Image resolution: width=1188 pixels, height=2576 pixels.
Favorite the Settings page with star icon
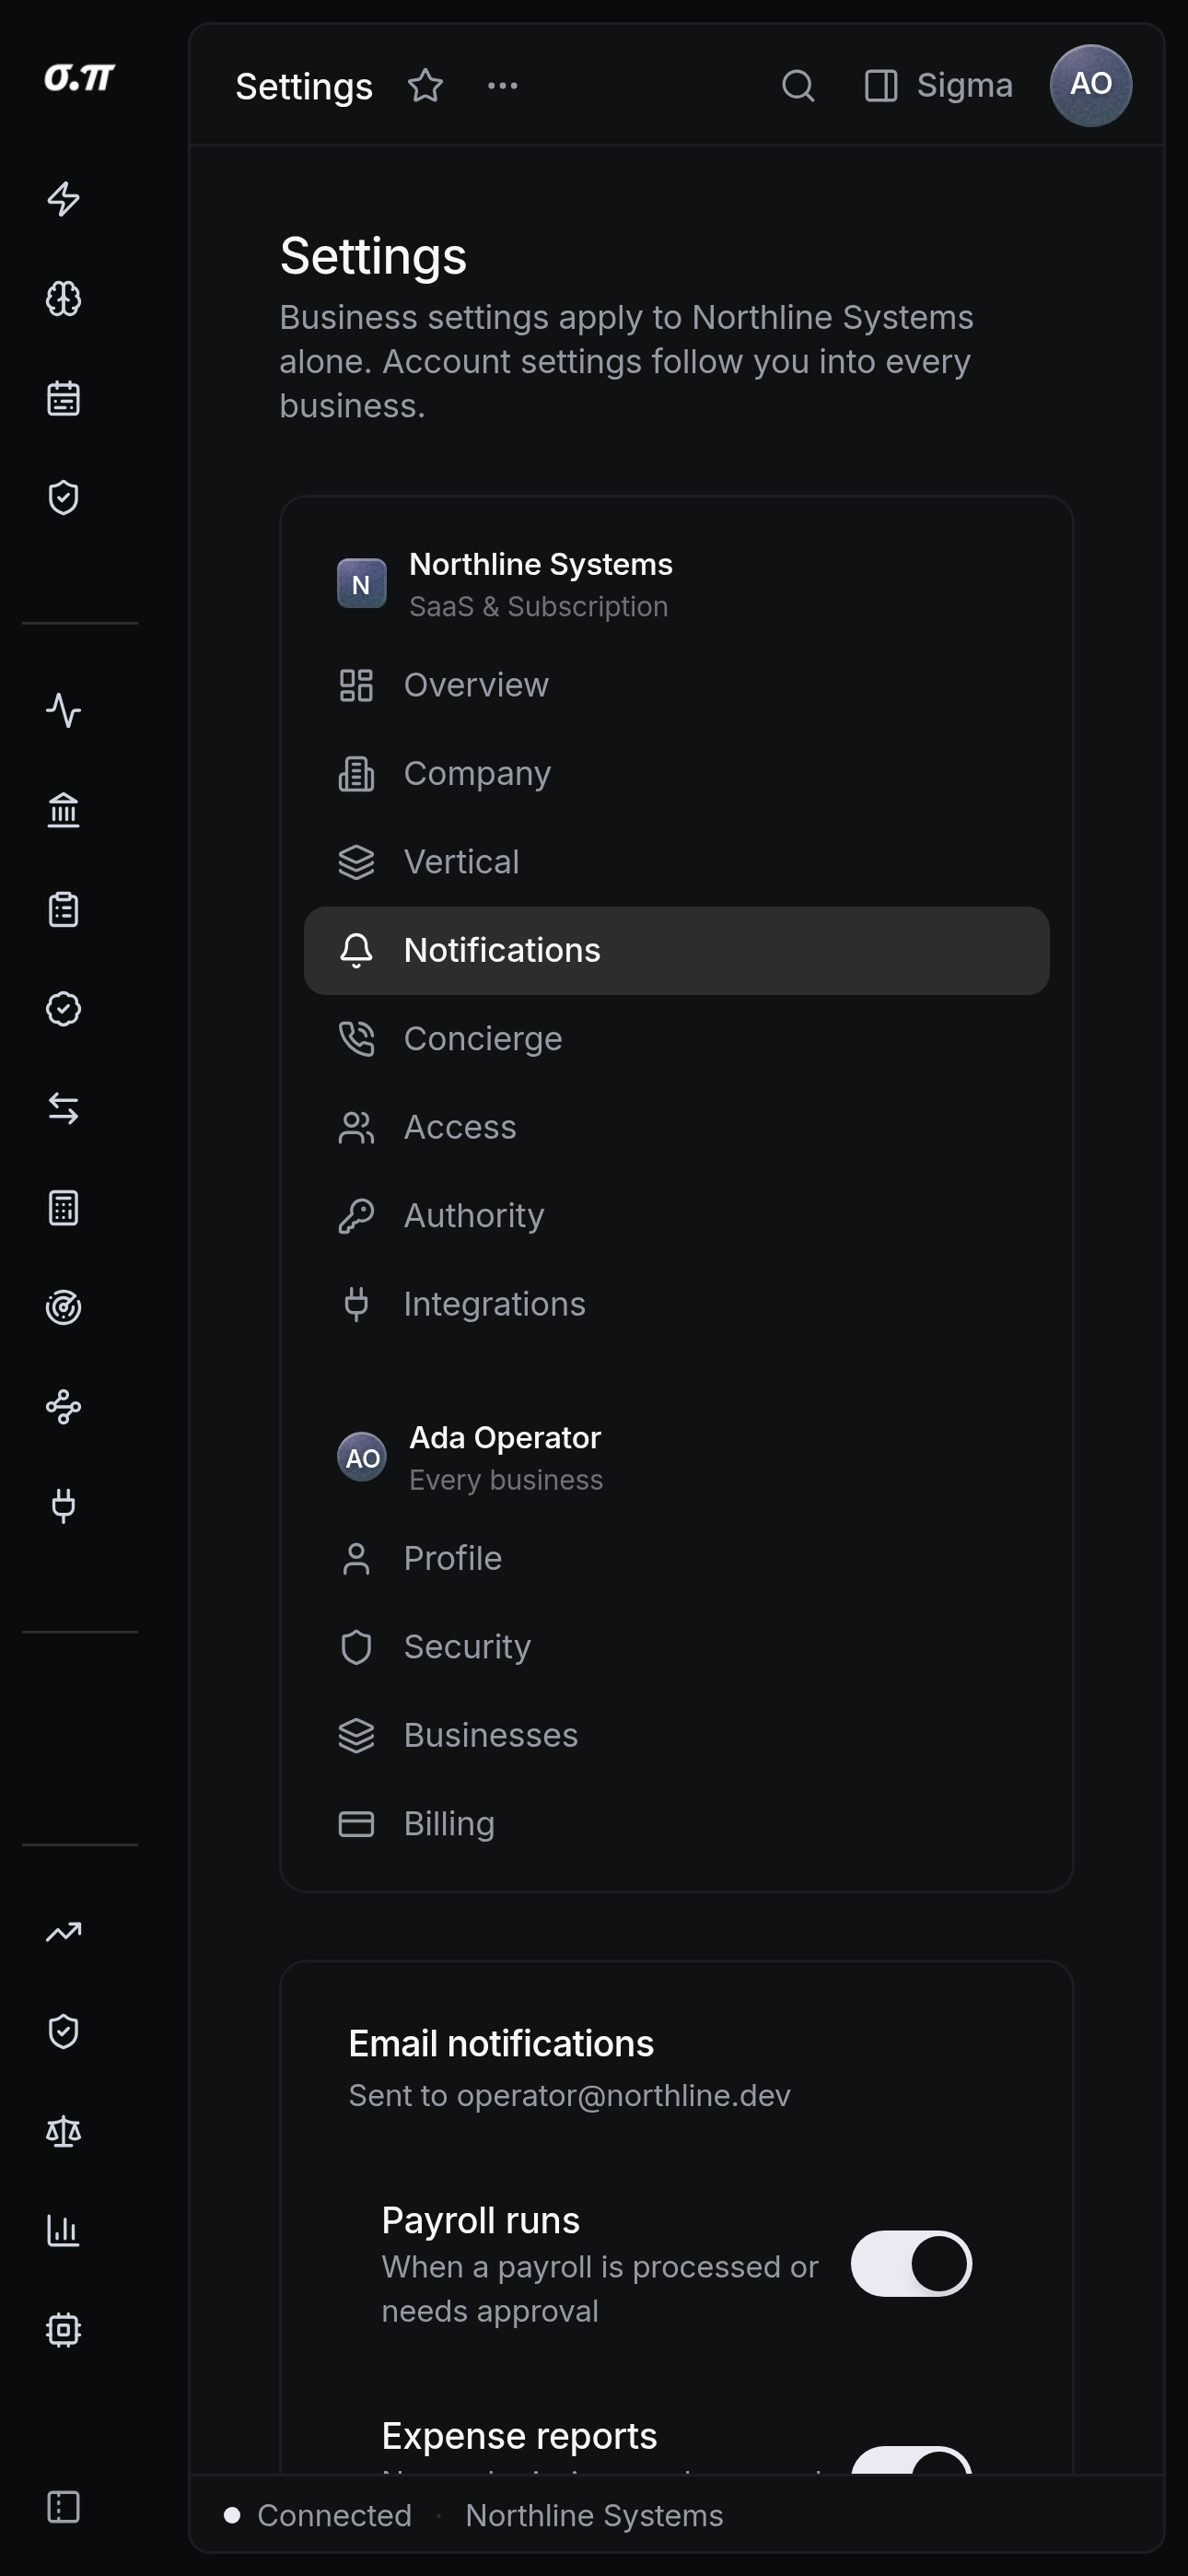[425, 86]
